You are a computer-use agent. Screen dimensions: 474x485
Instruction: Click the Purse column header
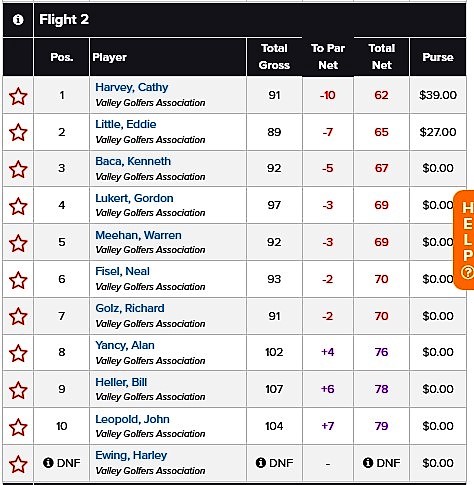(438, 57)
